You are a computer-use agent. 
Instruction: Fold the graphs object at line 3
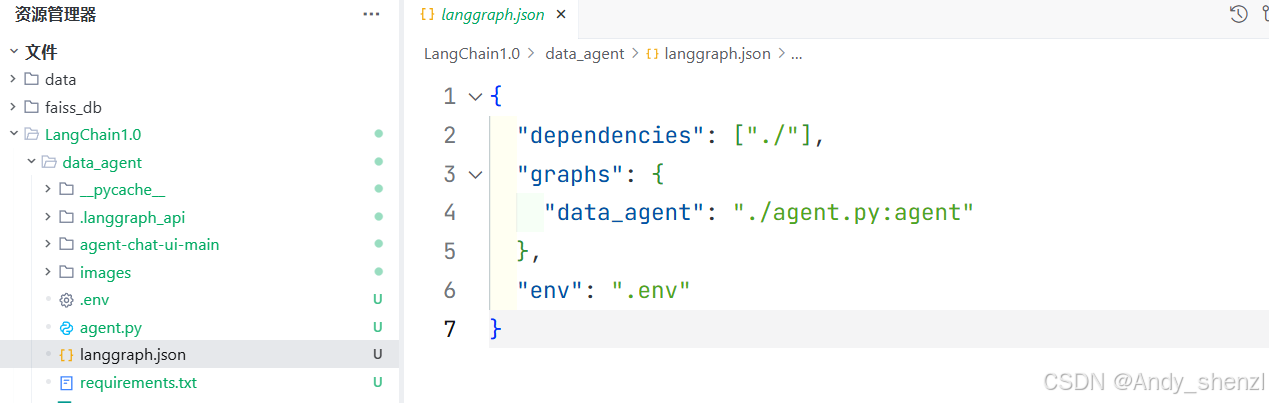475,174
